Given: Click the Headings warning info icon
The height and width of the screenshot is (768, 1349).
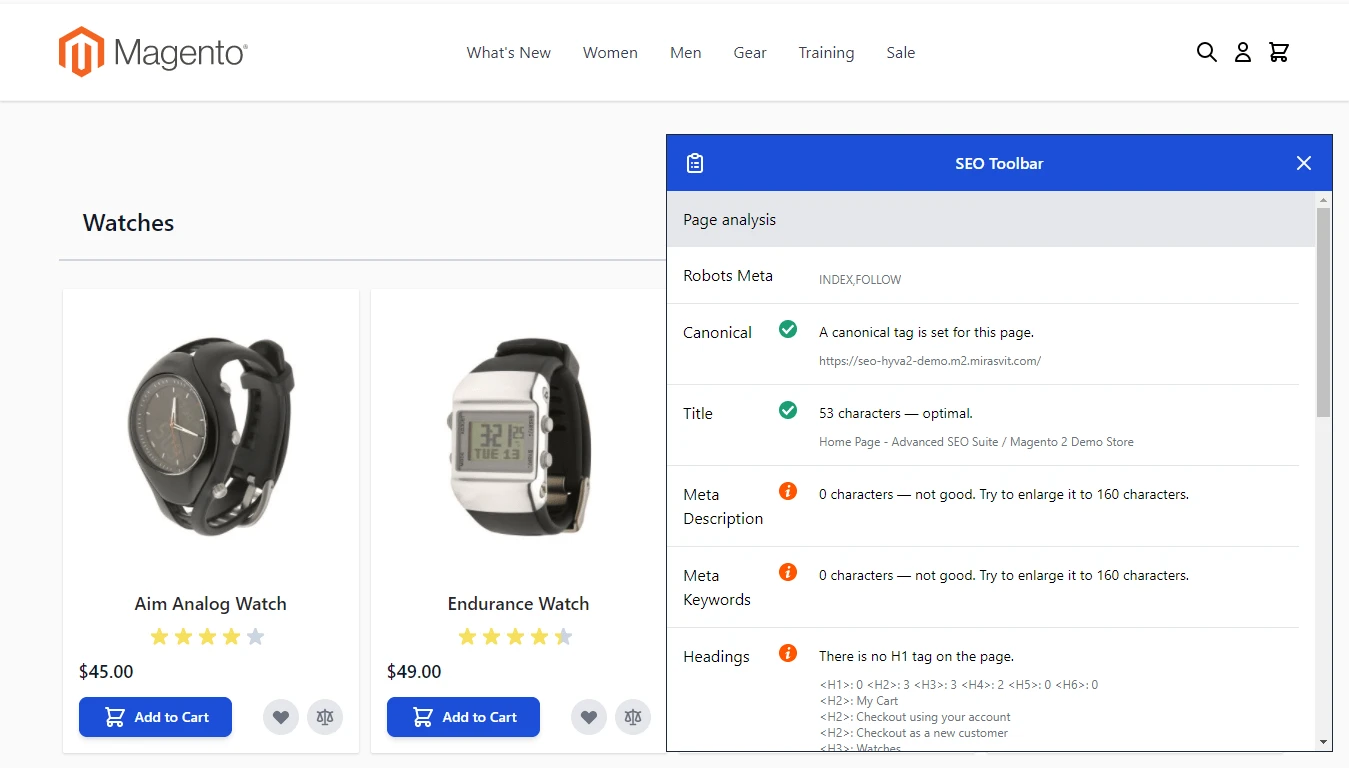Looking at the screenshot, I should click(x=788, y=654).
